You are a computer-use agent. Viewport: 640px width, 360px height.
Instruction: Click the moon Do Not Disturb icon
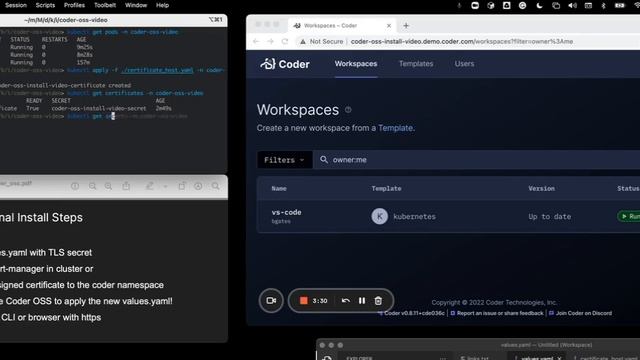click(539, 5)
